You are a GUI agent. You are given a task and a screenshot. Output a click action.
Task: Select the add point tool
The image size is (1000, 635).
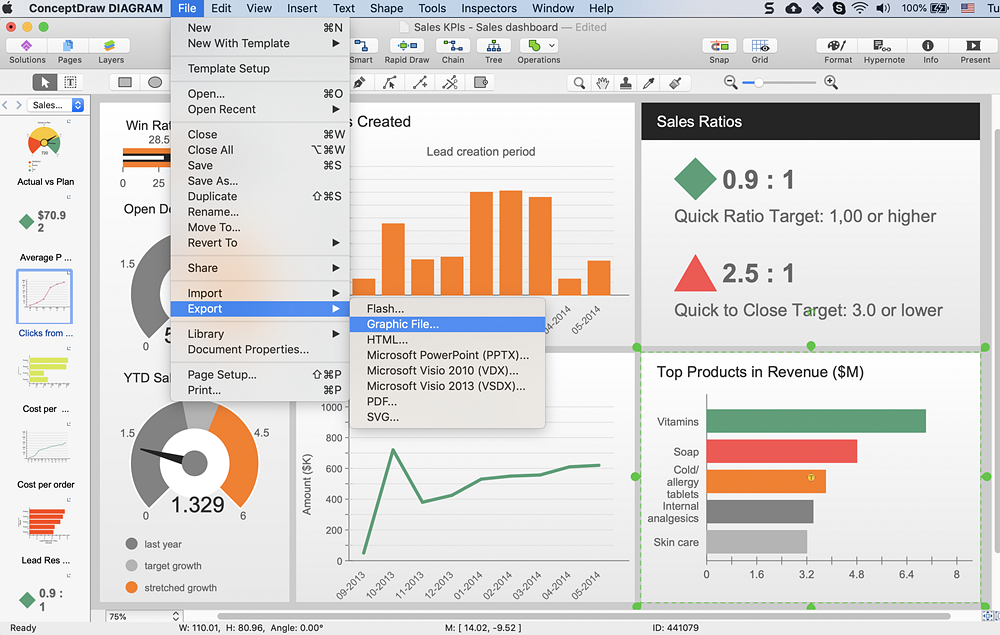click(x=420, y=82)
